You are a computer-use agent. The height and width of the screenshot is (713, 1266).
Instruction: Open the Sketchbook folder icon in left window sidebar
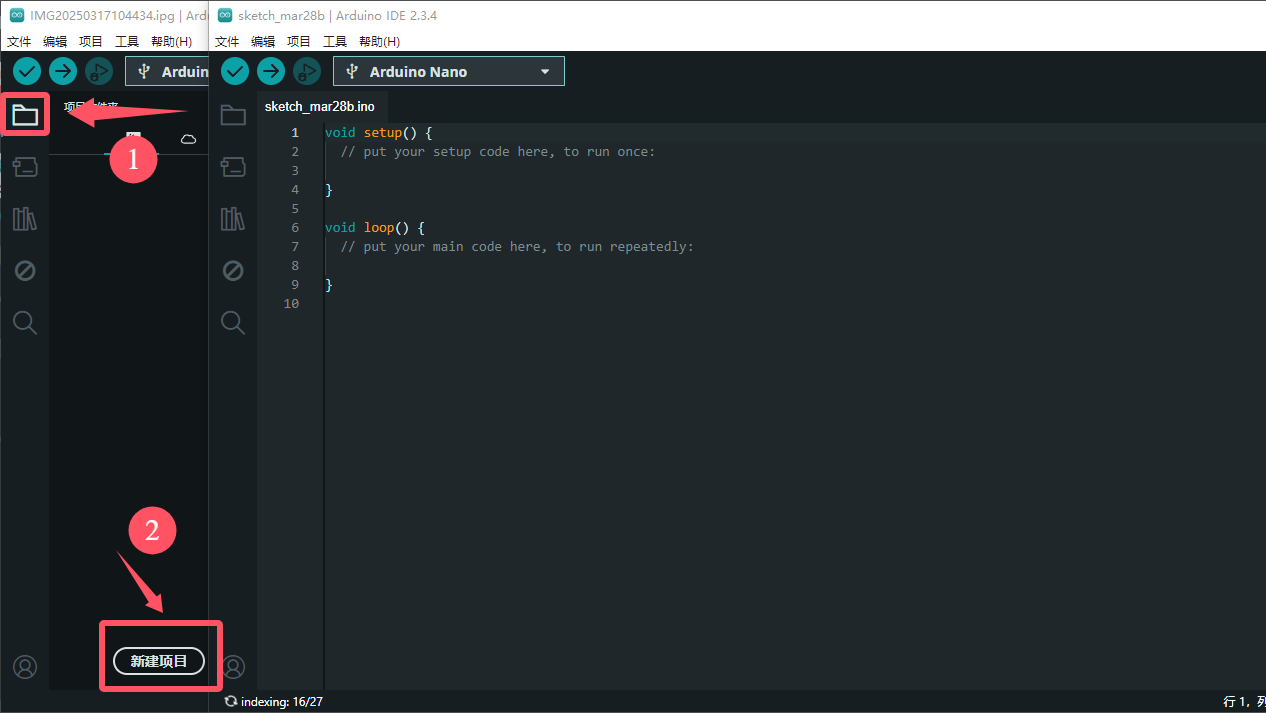(25, 115)
